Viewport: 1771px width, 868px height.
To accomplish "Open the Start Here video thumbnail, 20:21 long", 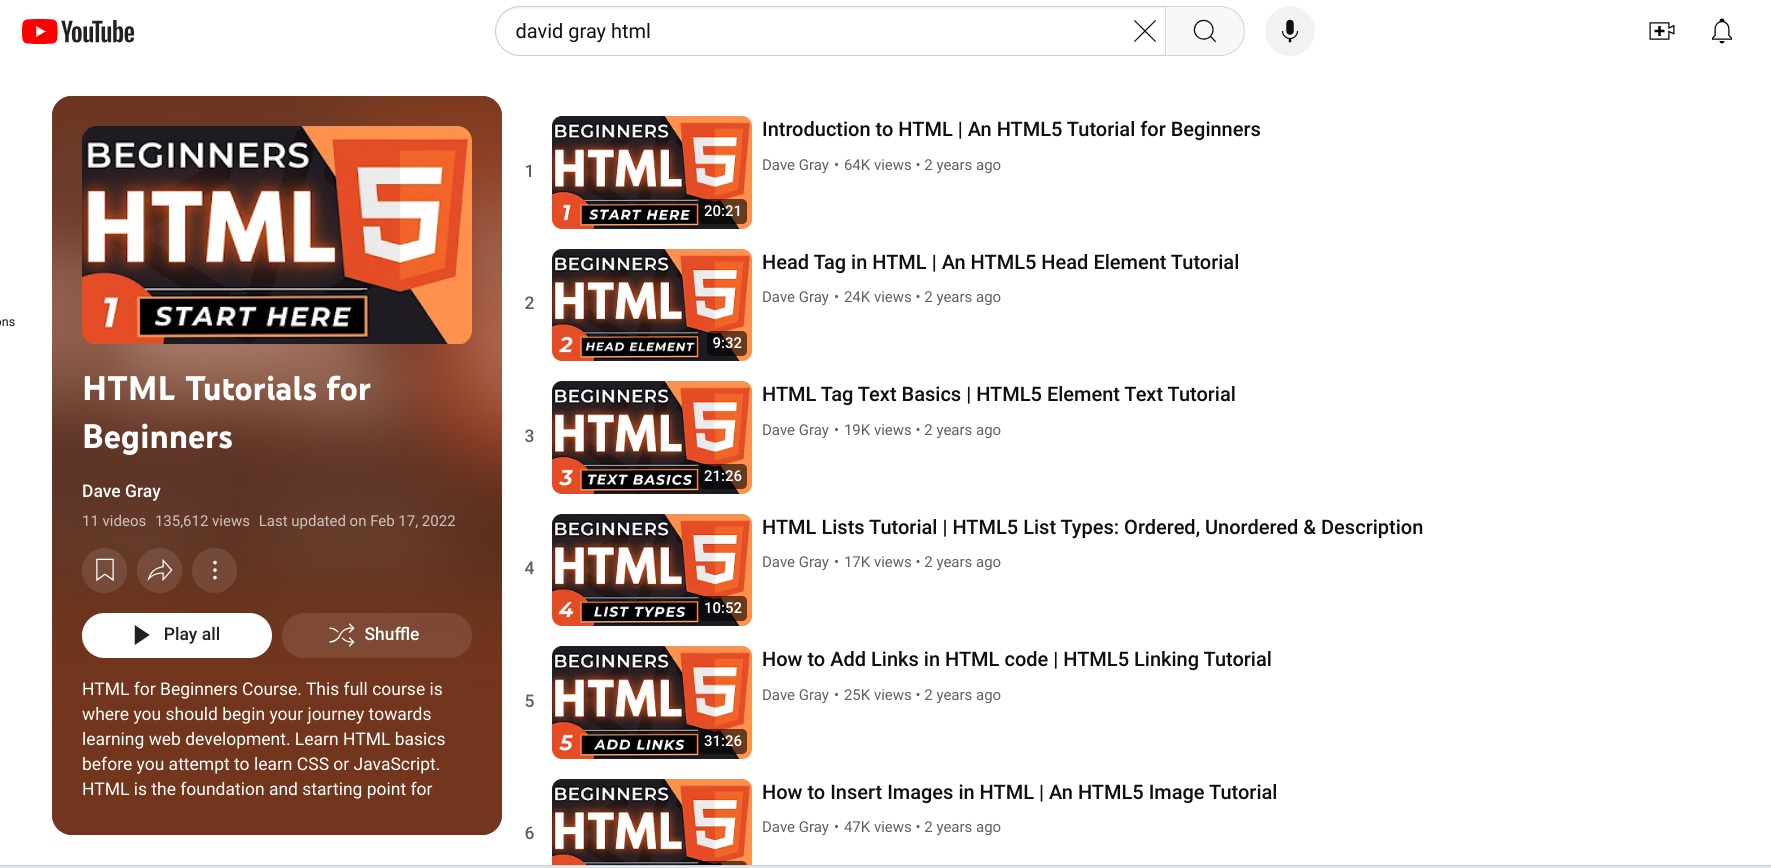I will 652,172.
